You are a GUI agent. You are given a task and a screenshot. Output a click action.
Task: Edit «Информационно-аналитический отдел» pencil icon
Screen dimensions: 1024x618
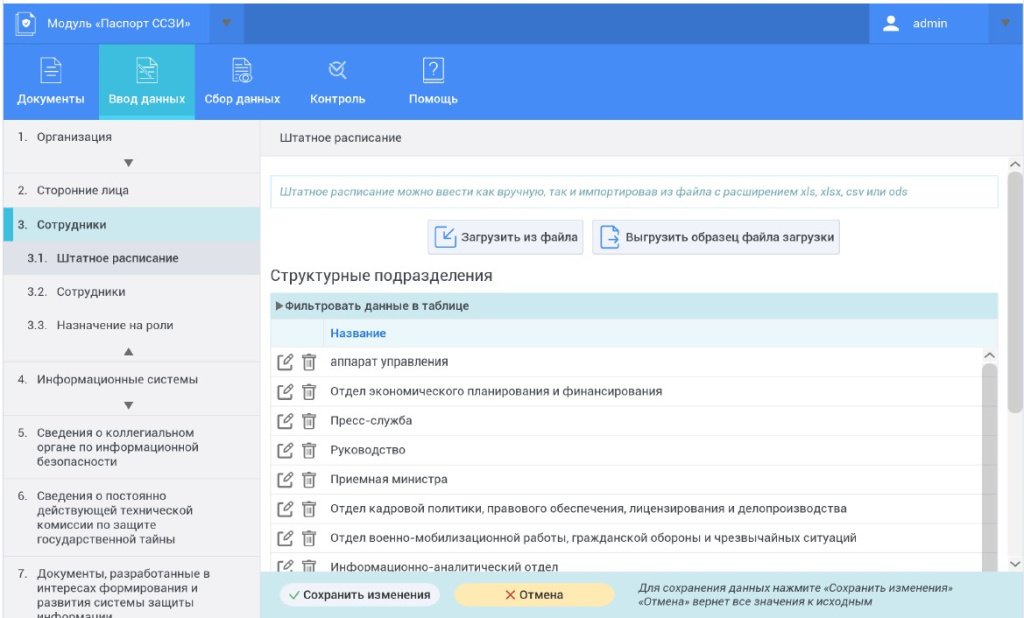(286, 564)
